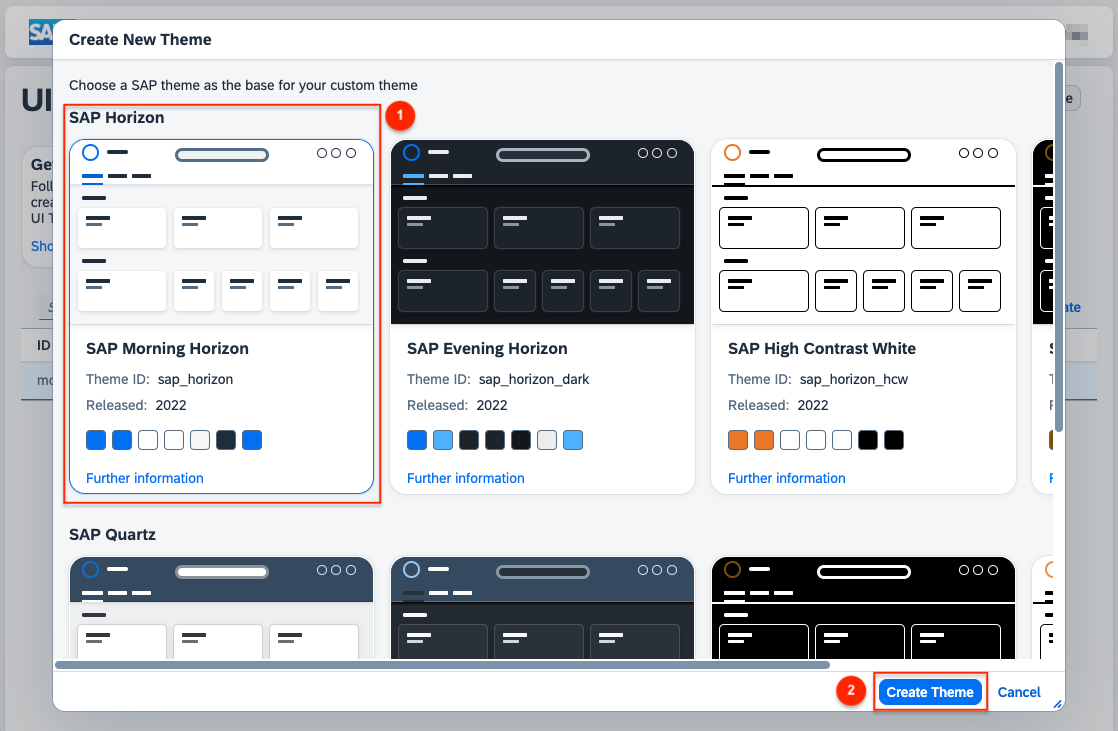
Task: Click the light blue swatch at end of SAP Evening Horizon palette
Action: click(573, 440)
